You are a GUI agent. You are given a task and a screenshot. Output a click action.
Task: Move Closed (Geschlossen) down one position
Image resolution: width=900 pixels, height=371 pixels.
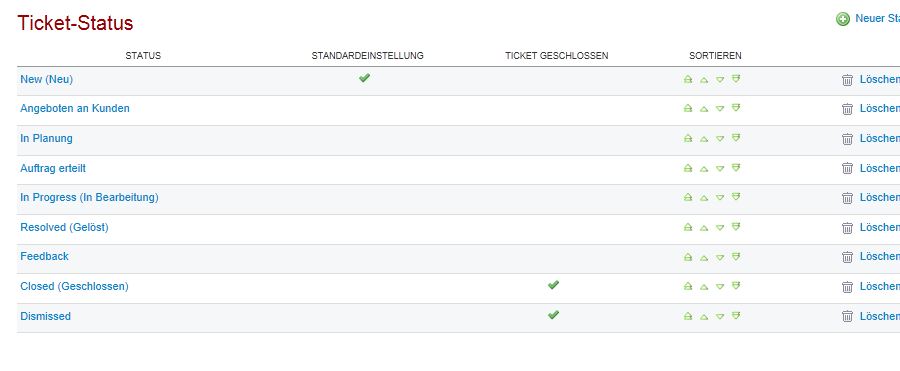[x=720, y=287]
